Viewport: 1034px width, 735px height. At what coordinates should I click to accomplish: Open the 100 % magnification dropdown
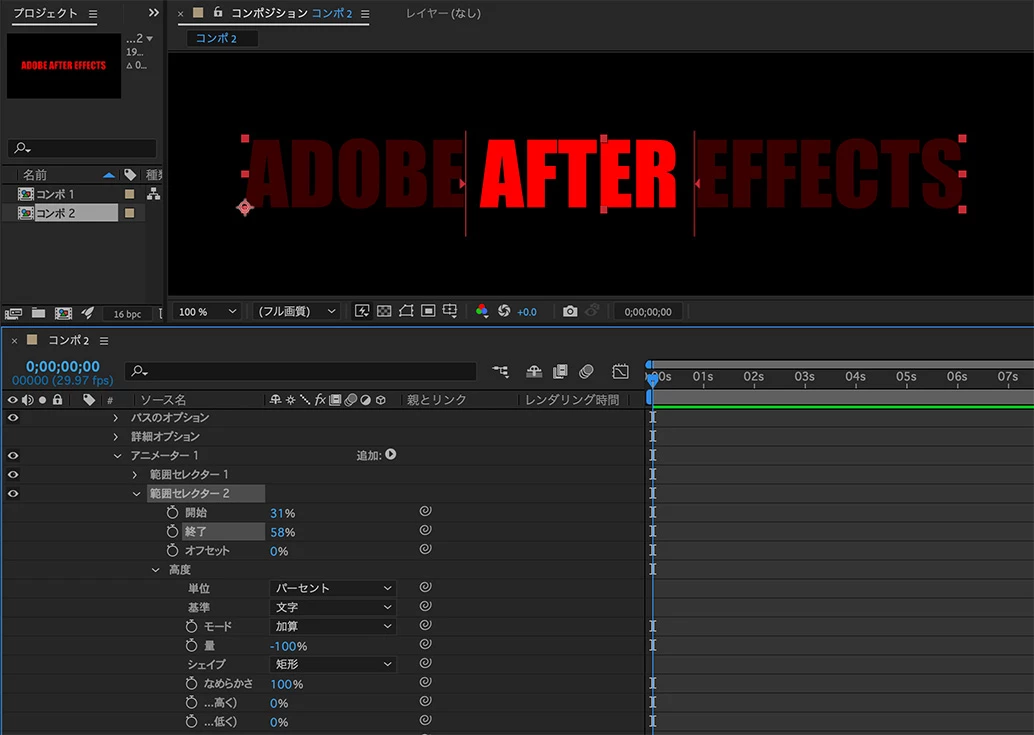[x=206, y=311]
